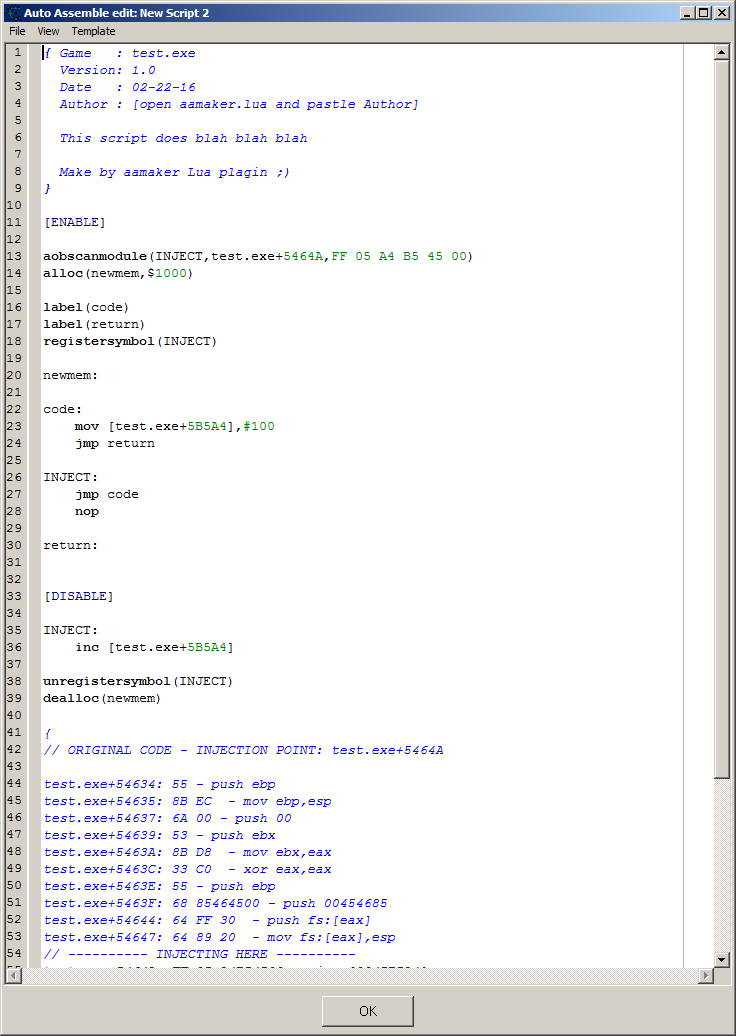
Task: Open the File menu
Action: [x=17, y=31]
